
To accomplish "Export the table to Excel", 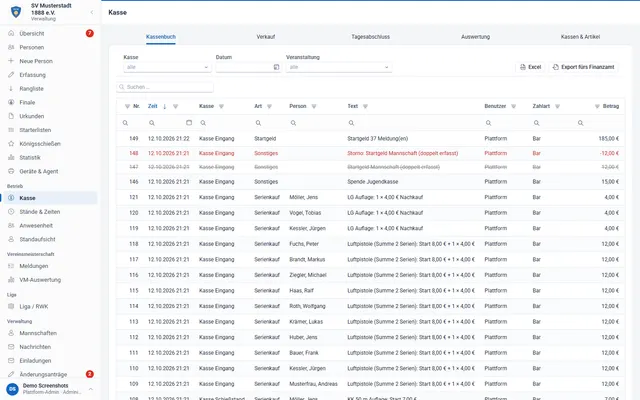I will click(x=531, y=67).
